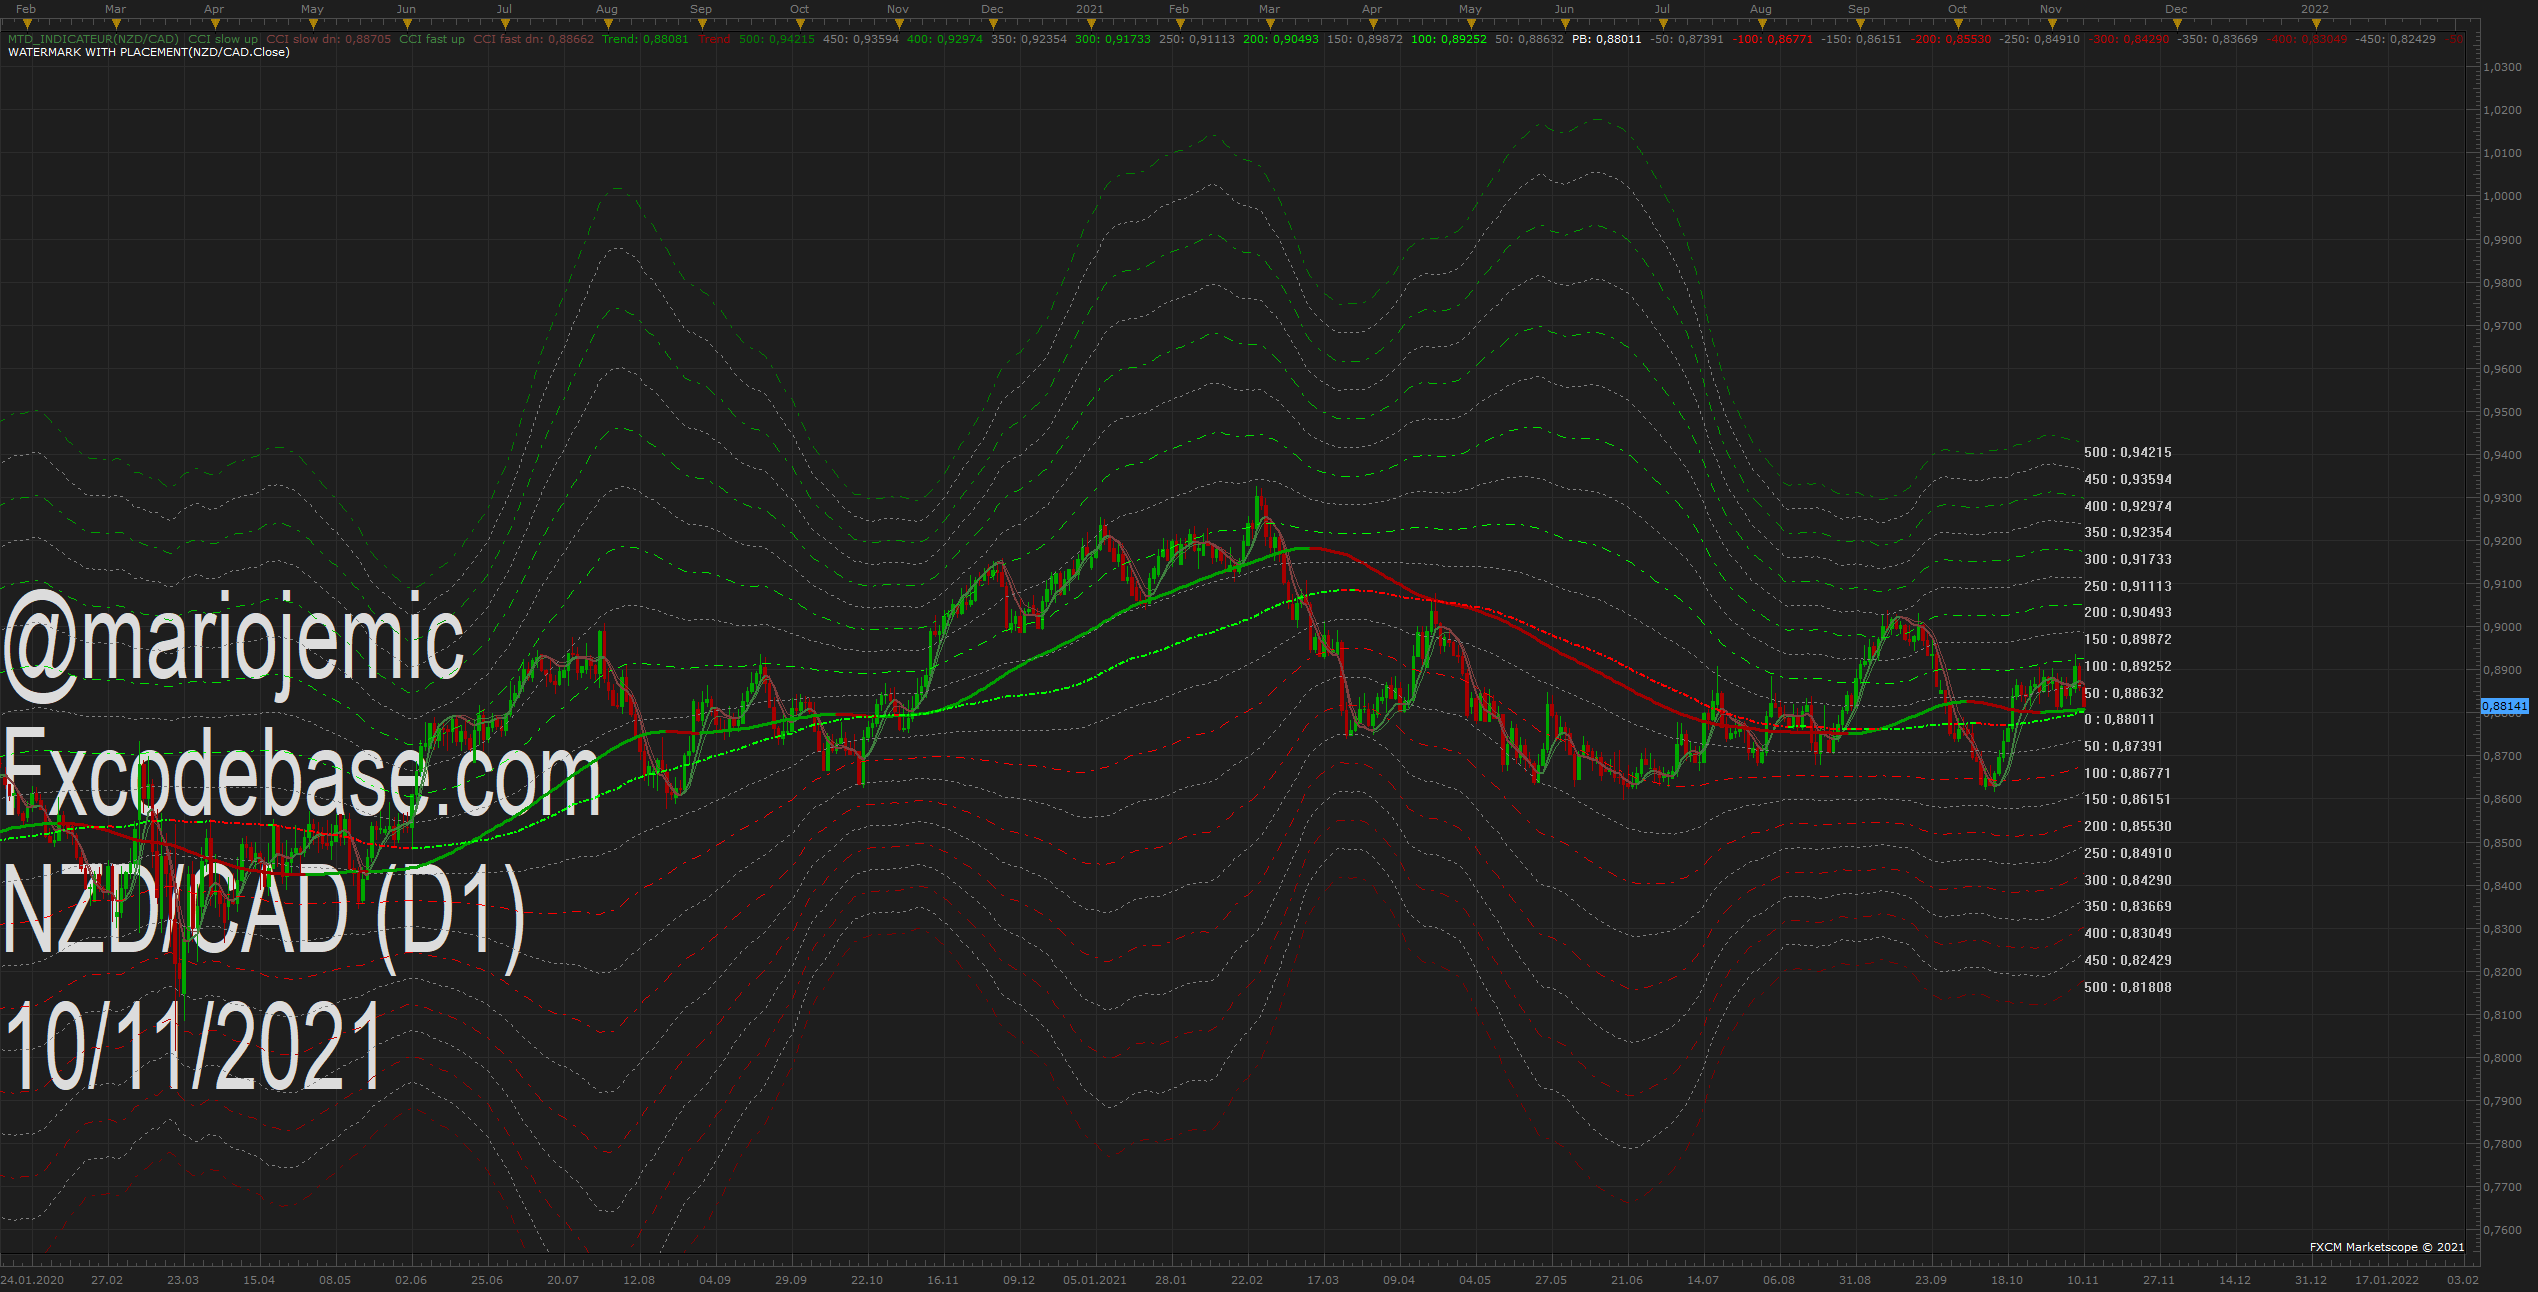Click the 500 : 0,81808 level label beside chart
Viewport: 2538px width, 1292px height.
(2128, 988)
